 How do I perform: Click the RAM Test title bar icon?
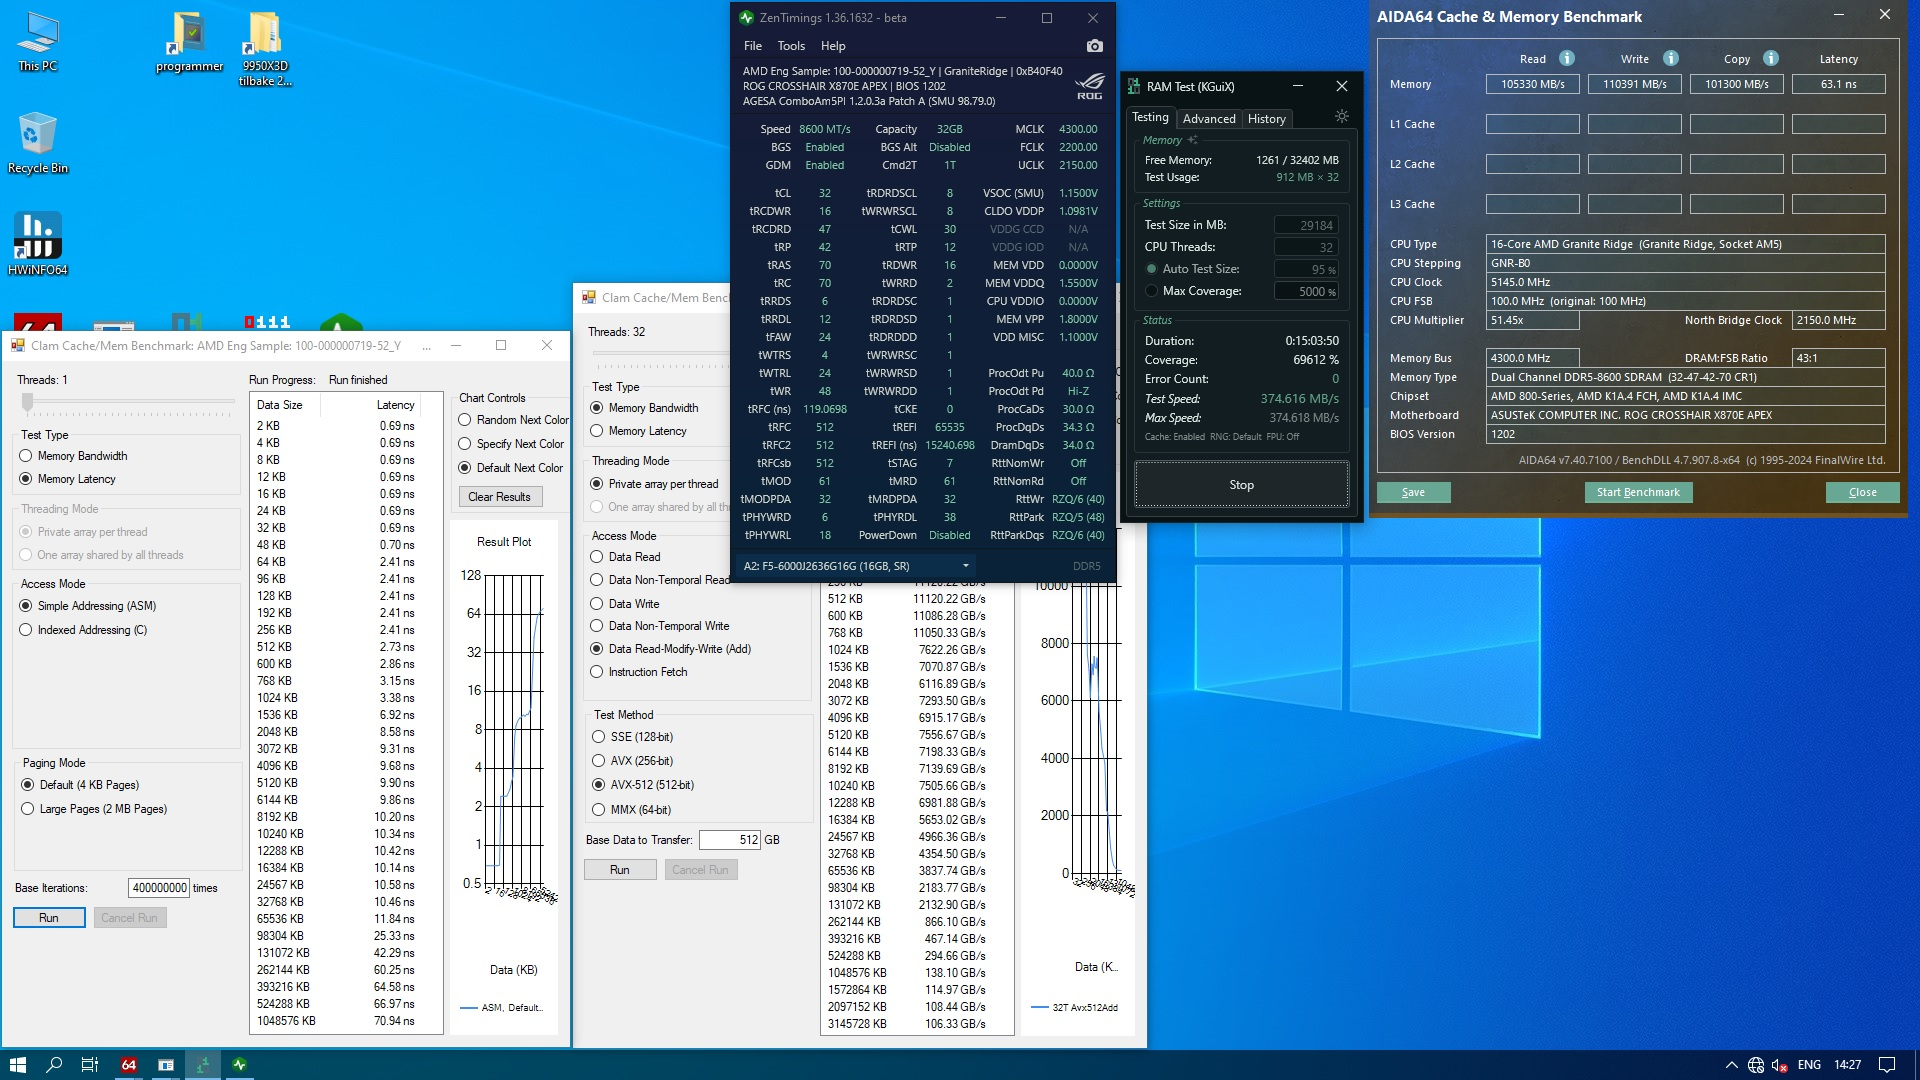(1134, 86)
